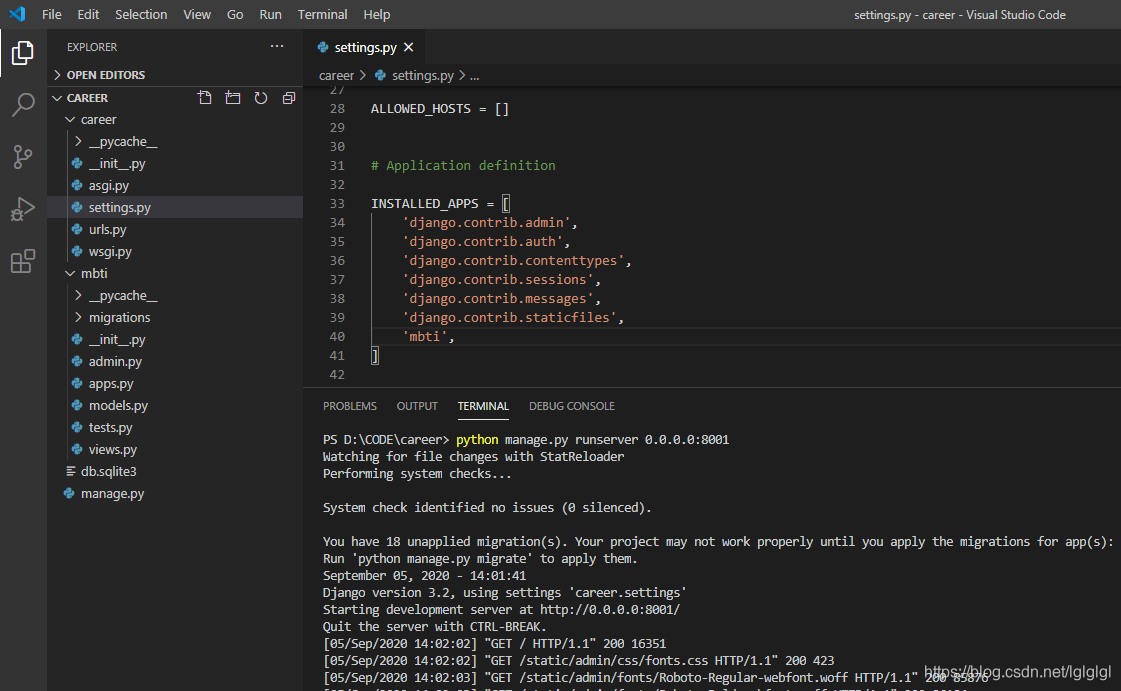The width and height of the screenshot is (1121, 691).
Task: Open urls.py in the file tree
Action: pos(107,229)
